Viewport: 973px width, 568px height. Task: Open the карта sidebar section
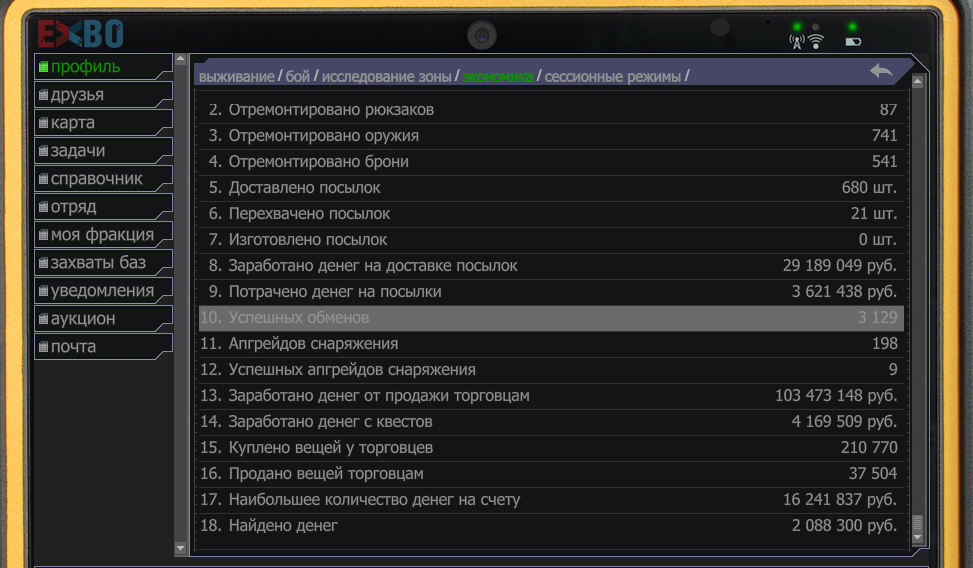(103, 122)
